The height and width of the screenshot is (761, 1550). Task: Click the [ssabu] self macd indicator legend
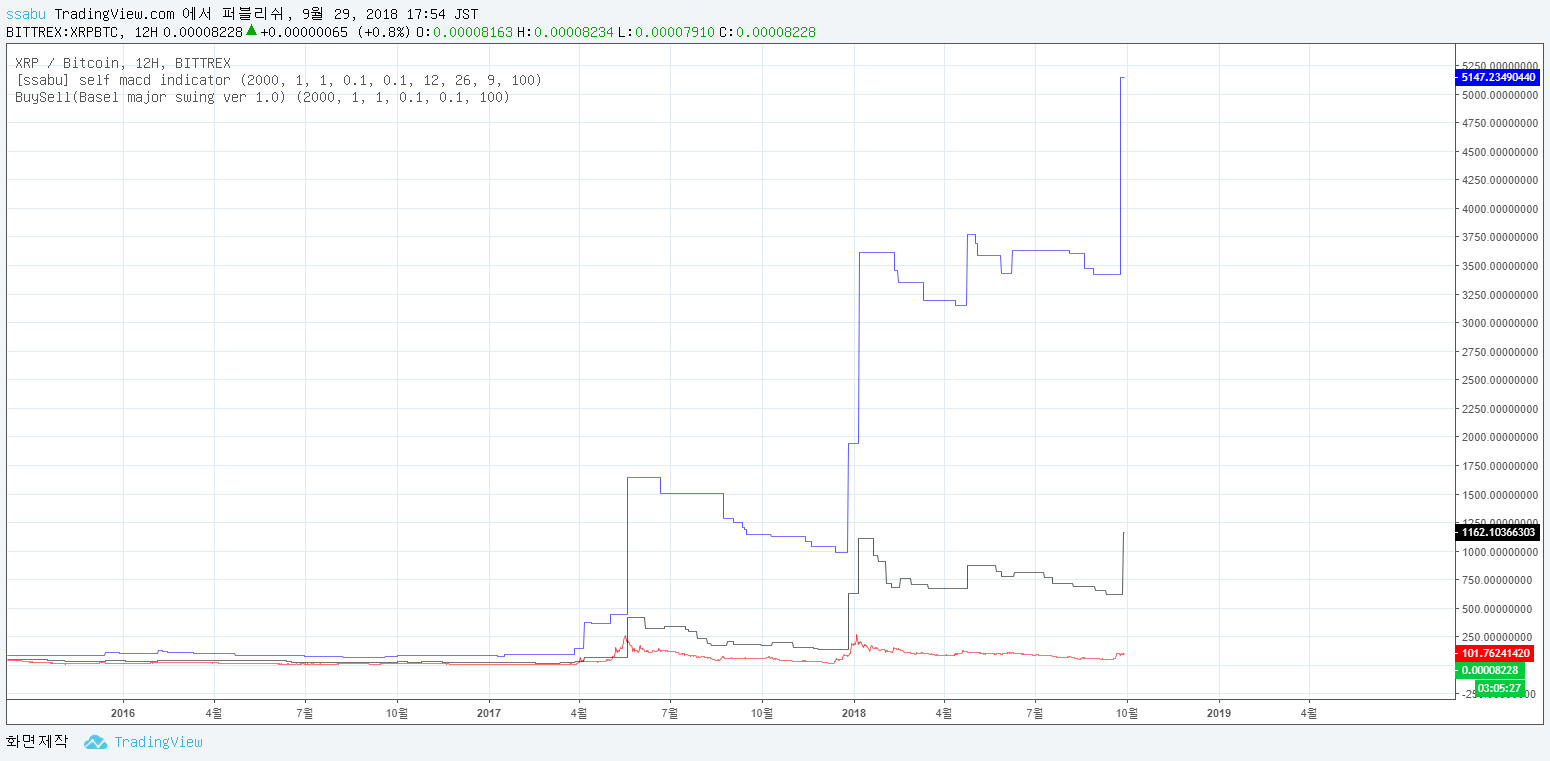coord(278,80)
